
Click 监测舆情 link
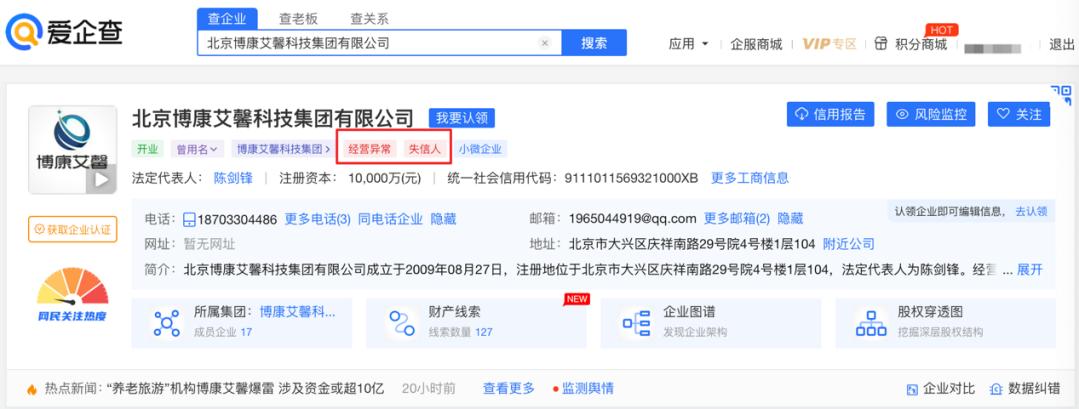pyautogui.click(x=587, y=389)
